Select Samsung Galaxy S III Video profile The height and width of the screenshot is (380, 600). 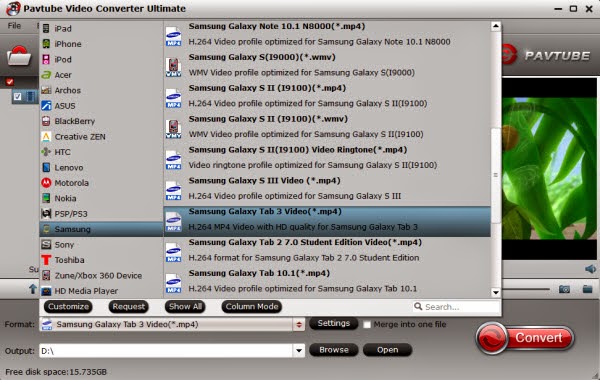327,188
